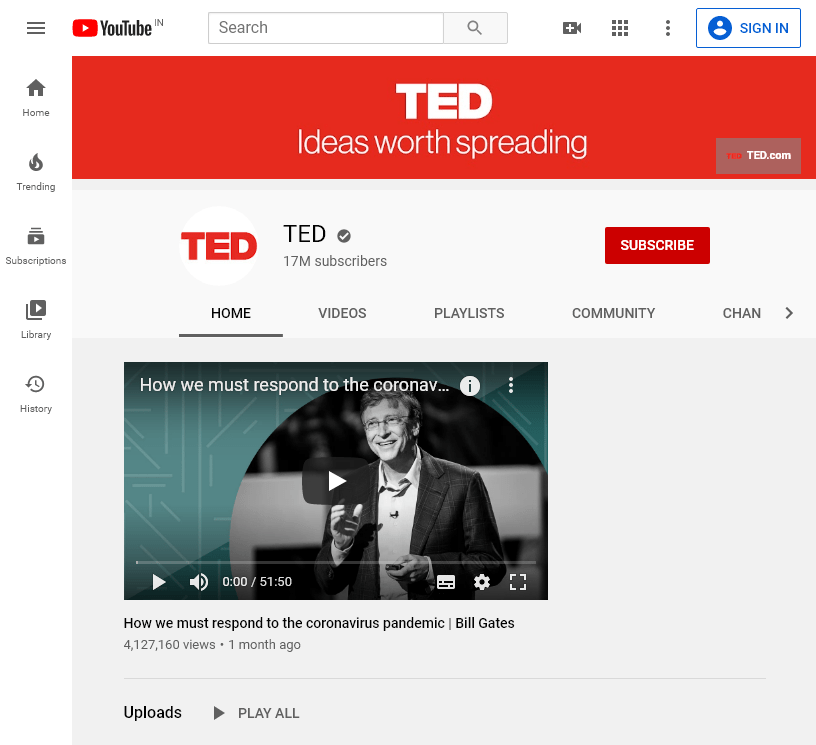This screenshot has height=745, width=816.
Task: Open the TED.com banner link
Action: (758, 156)
